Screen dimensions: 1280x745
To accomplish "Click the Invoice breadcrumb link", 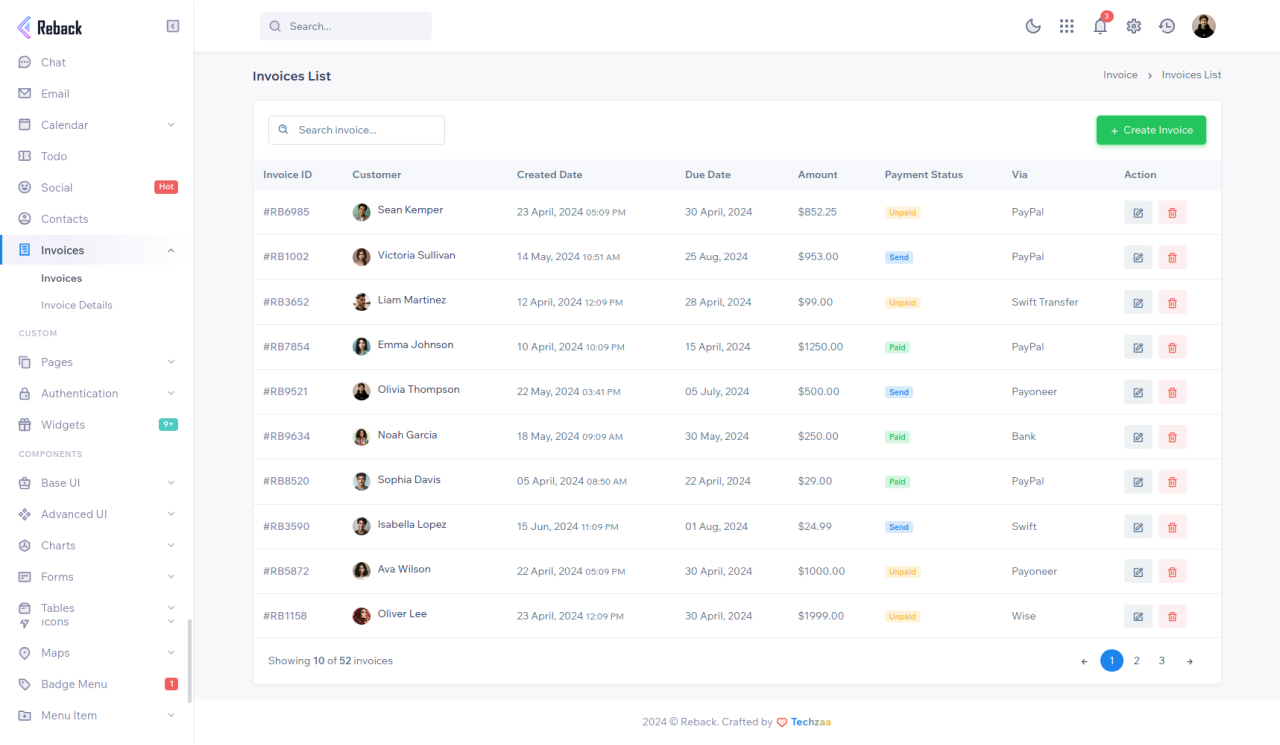I will (x=1120, y=75).
